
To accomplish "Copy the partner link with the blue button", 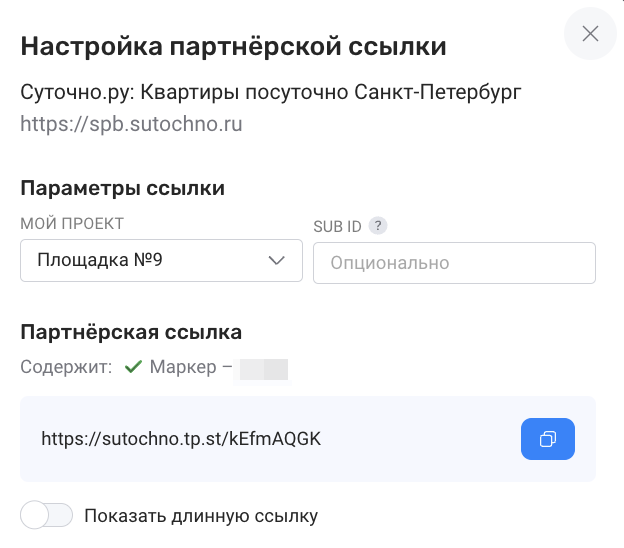I will (x=548, y=439).
